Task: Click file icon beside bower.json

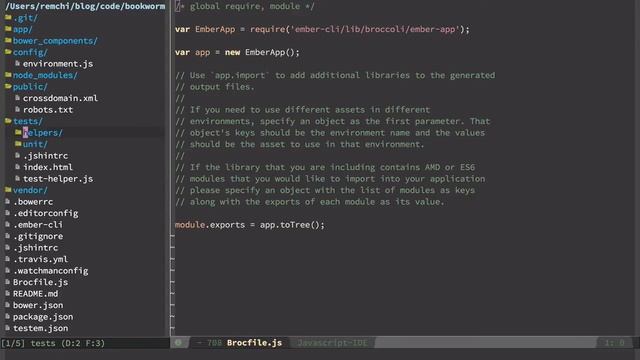Action: [7, 305]
